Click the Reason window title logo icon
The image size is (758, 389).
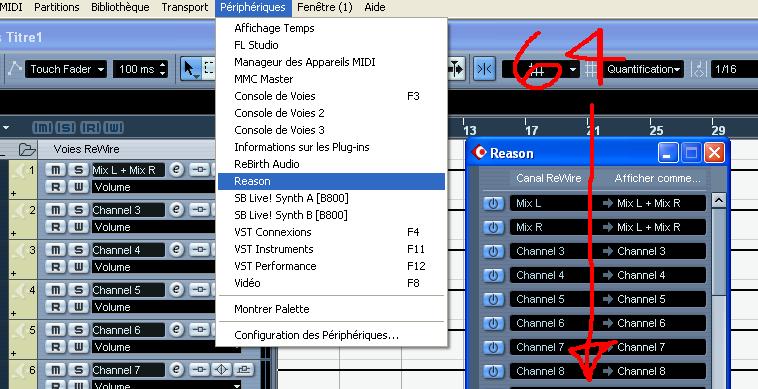[479, 153]
